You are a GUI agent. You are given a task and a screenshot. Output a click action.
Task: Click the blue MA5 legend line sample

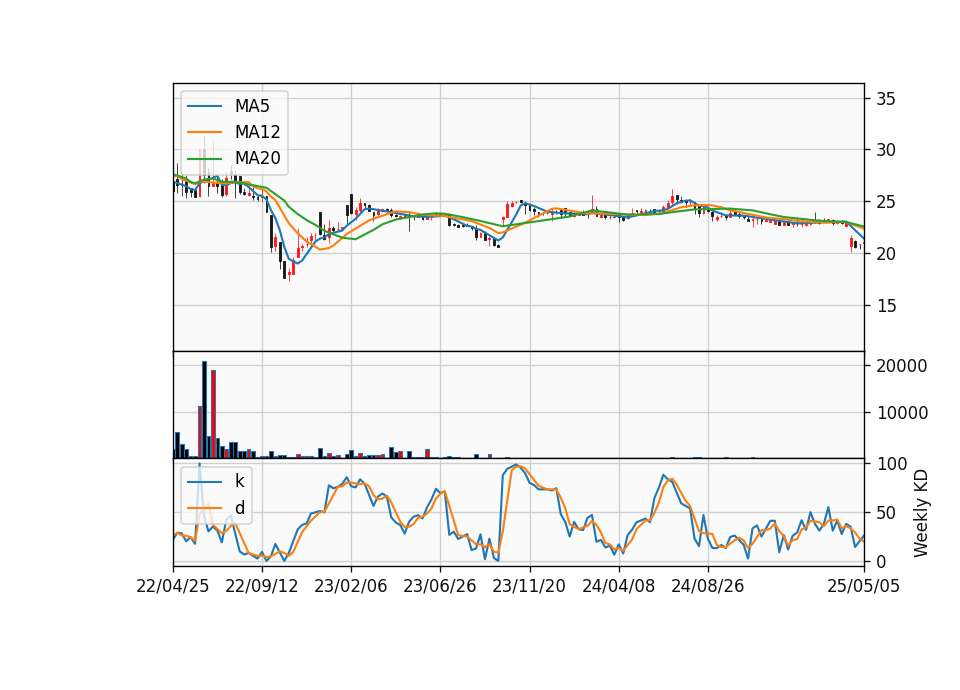coord(204,106)
